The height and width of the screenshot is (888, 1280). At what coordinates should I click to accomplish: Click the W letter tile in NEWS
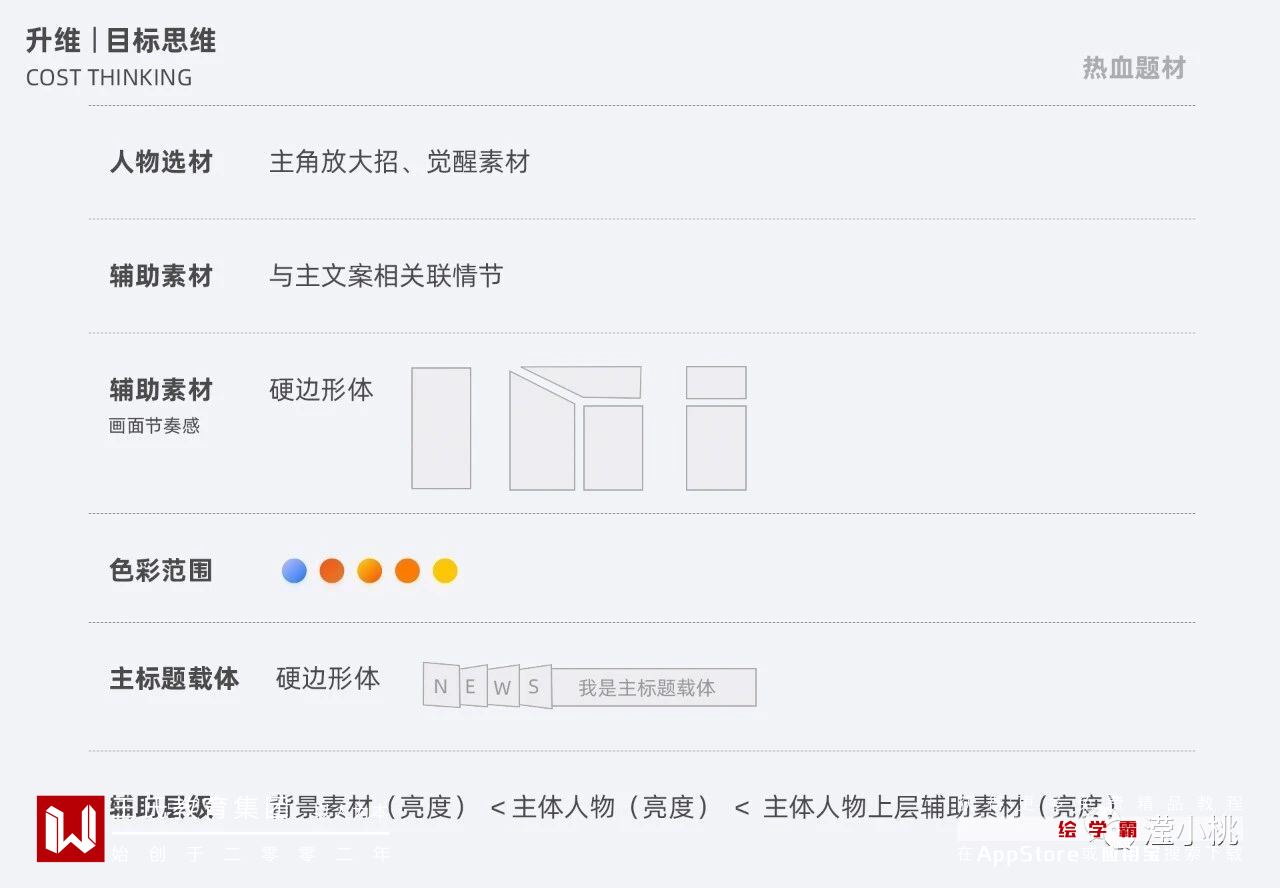click(503, 687)
